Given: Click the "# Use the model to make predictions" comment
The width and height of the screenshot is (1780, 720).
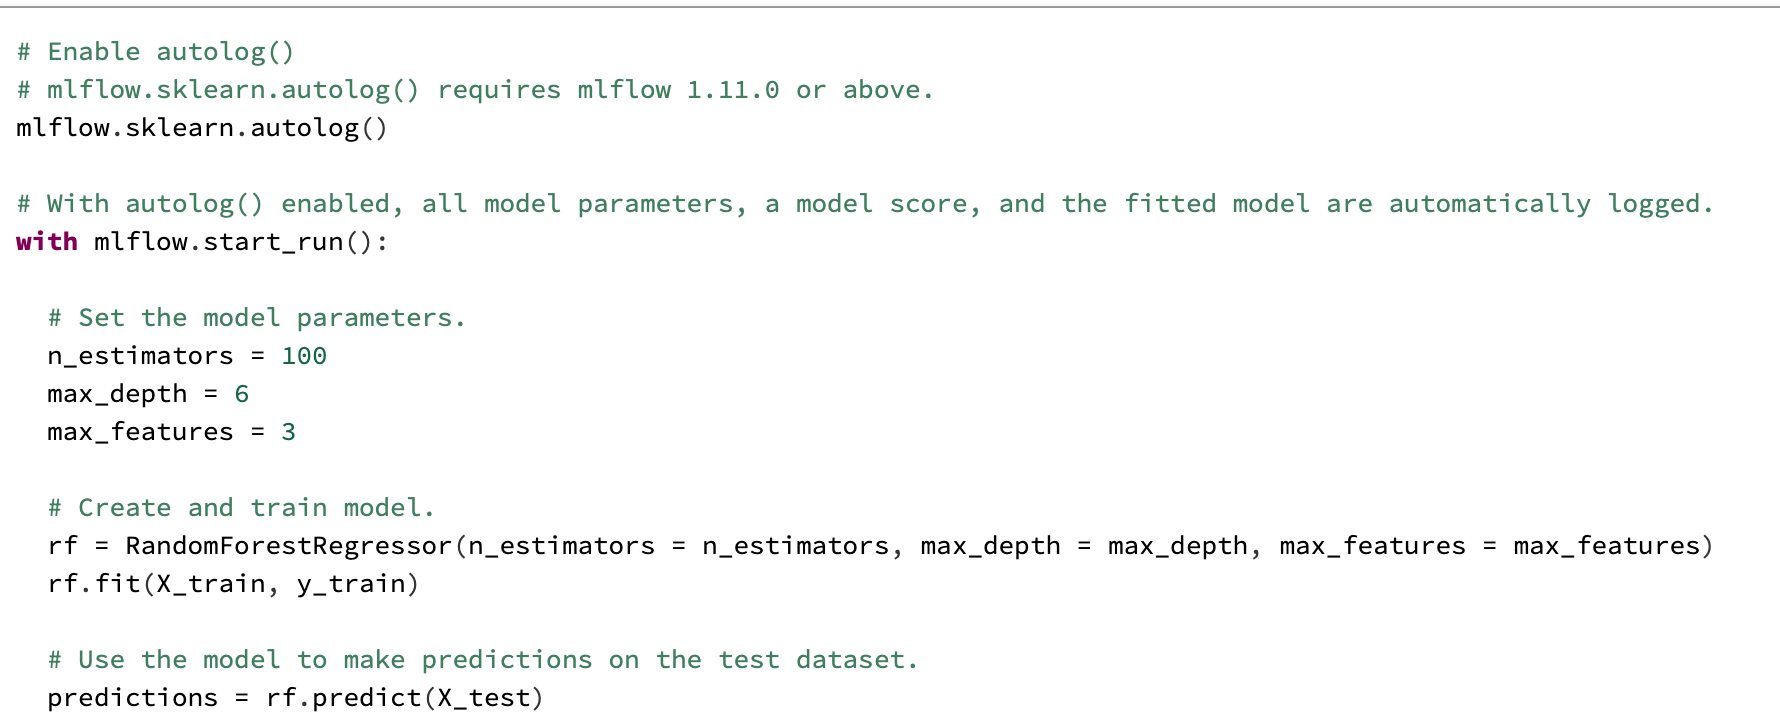Looking at the screenshot, I should click(x=482, y=660).
